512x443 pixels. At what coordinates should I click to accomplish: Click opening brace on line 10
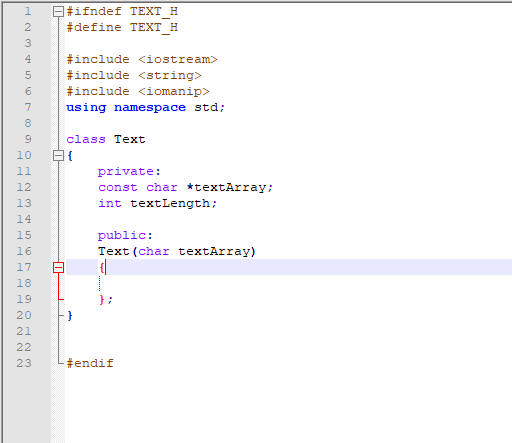(70, 156)
